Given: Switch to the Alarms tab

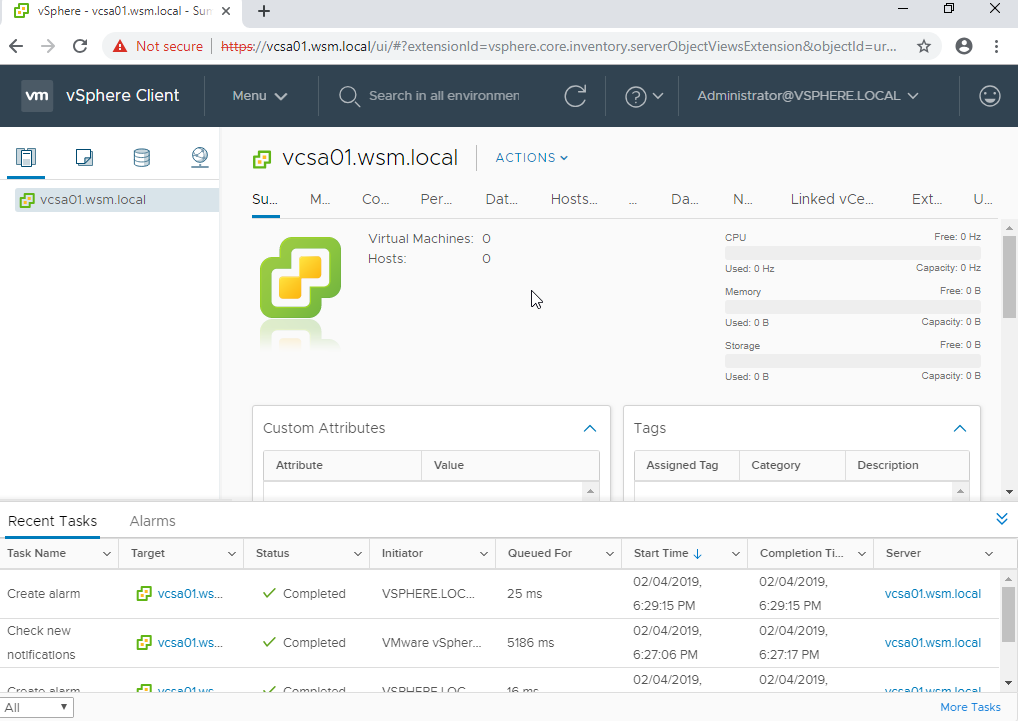Looking at the screenshot, I should coord(153,521).
